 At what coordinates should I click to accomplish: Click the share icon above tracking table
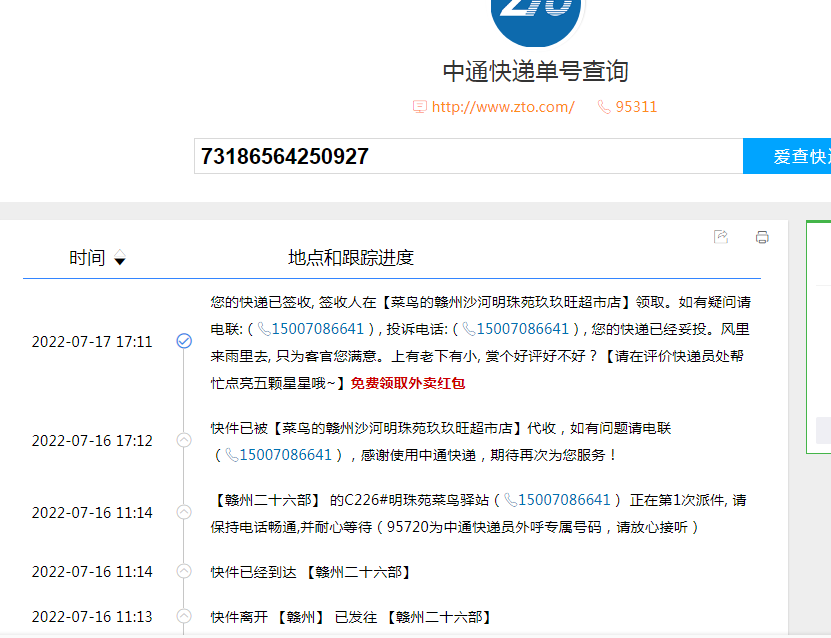pos(721,237)
